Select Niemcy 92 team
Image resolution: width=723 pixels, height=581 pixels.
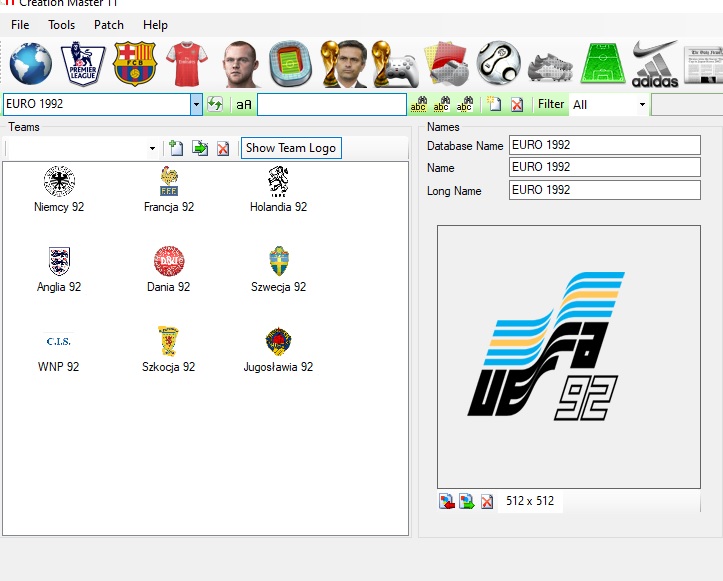point(59,189)
